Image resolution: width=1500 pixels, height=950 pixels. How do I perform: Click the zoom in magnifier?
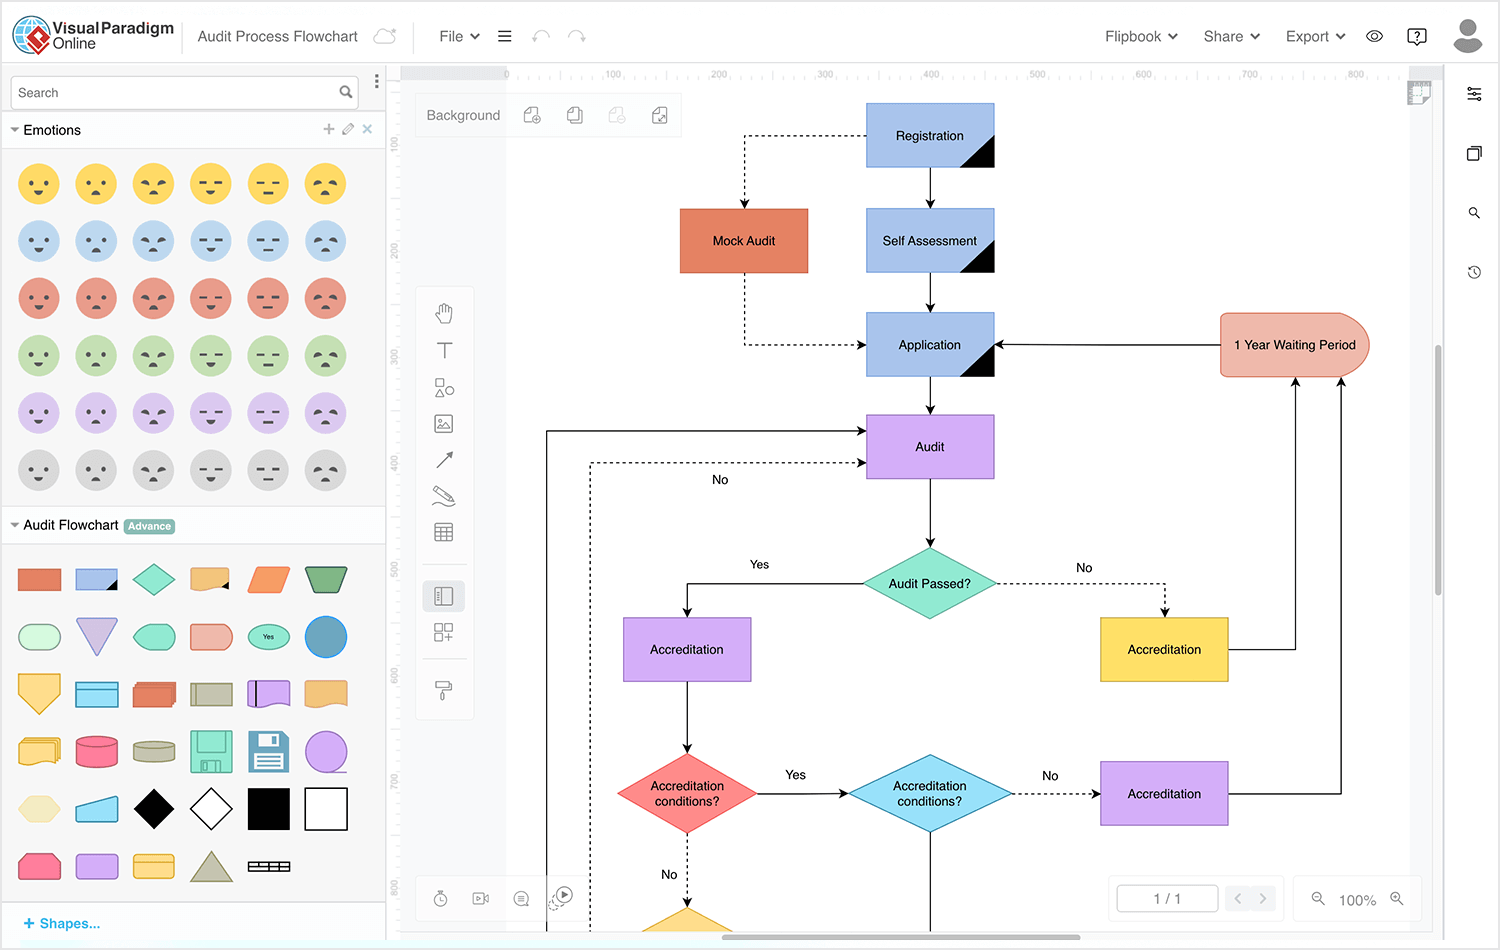[1397, 899]
